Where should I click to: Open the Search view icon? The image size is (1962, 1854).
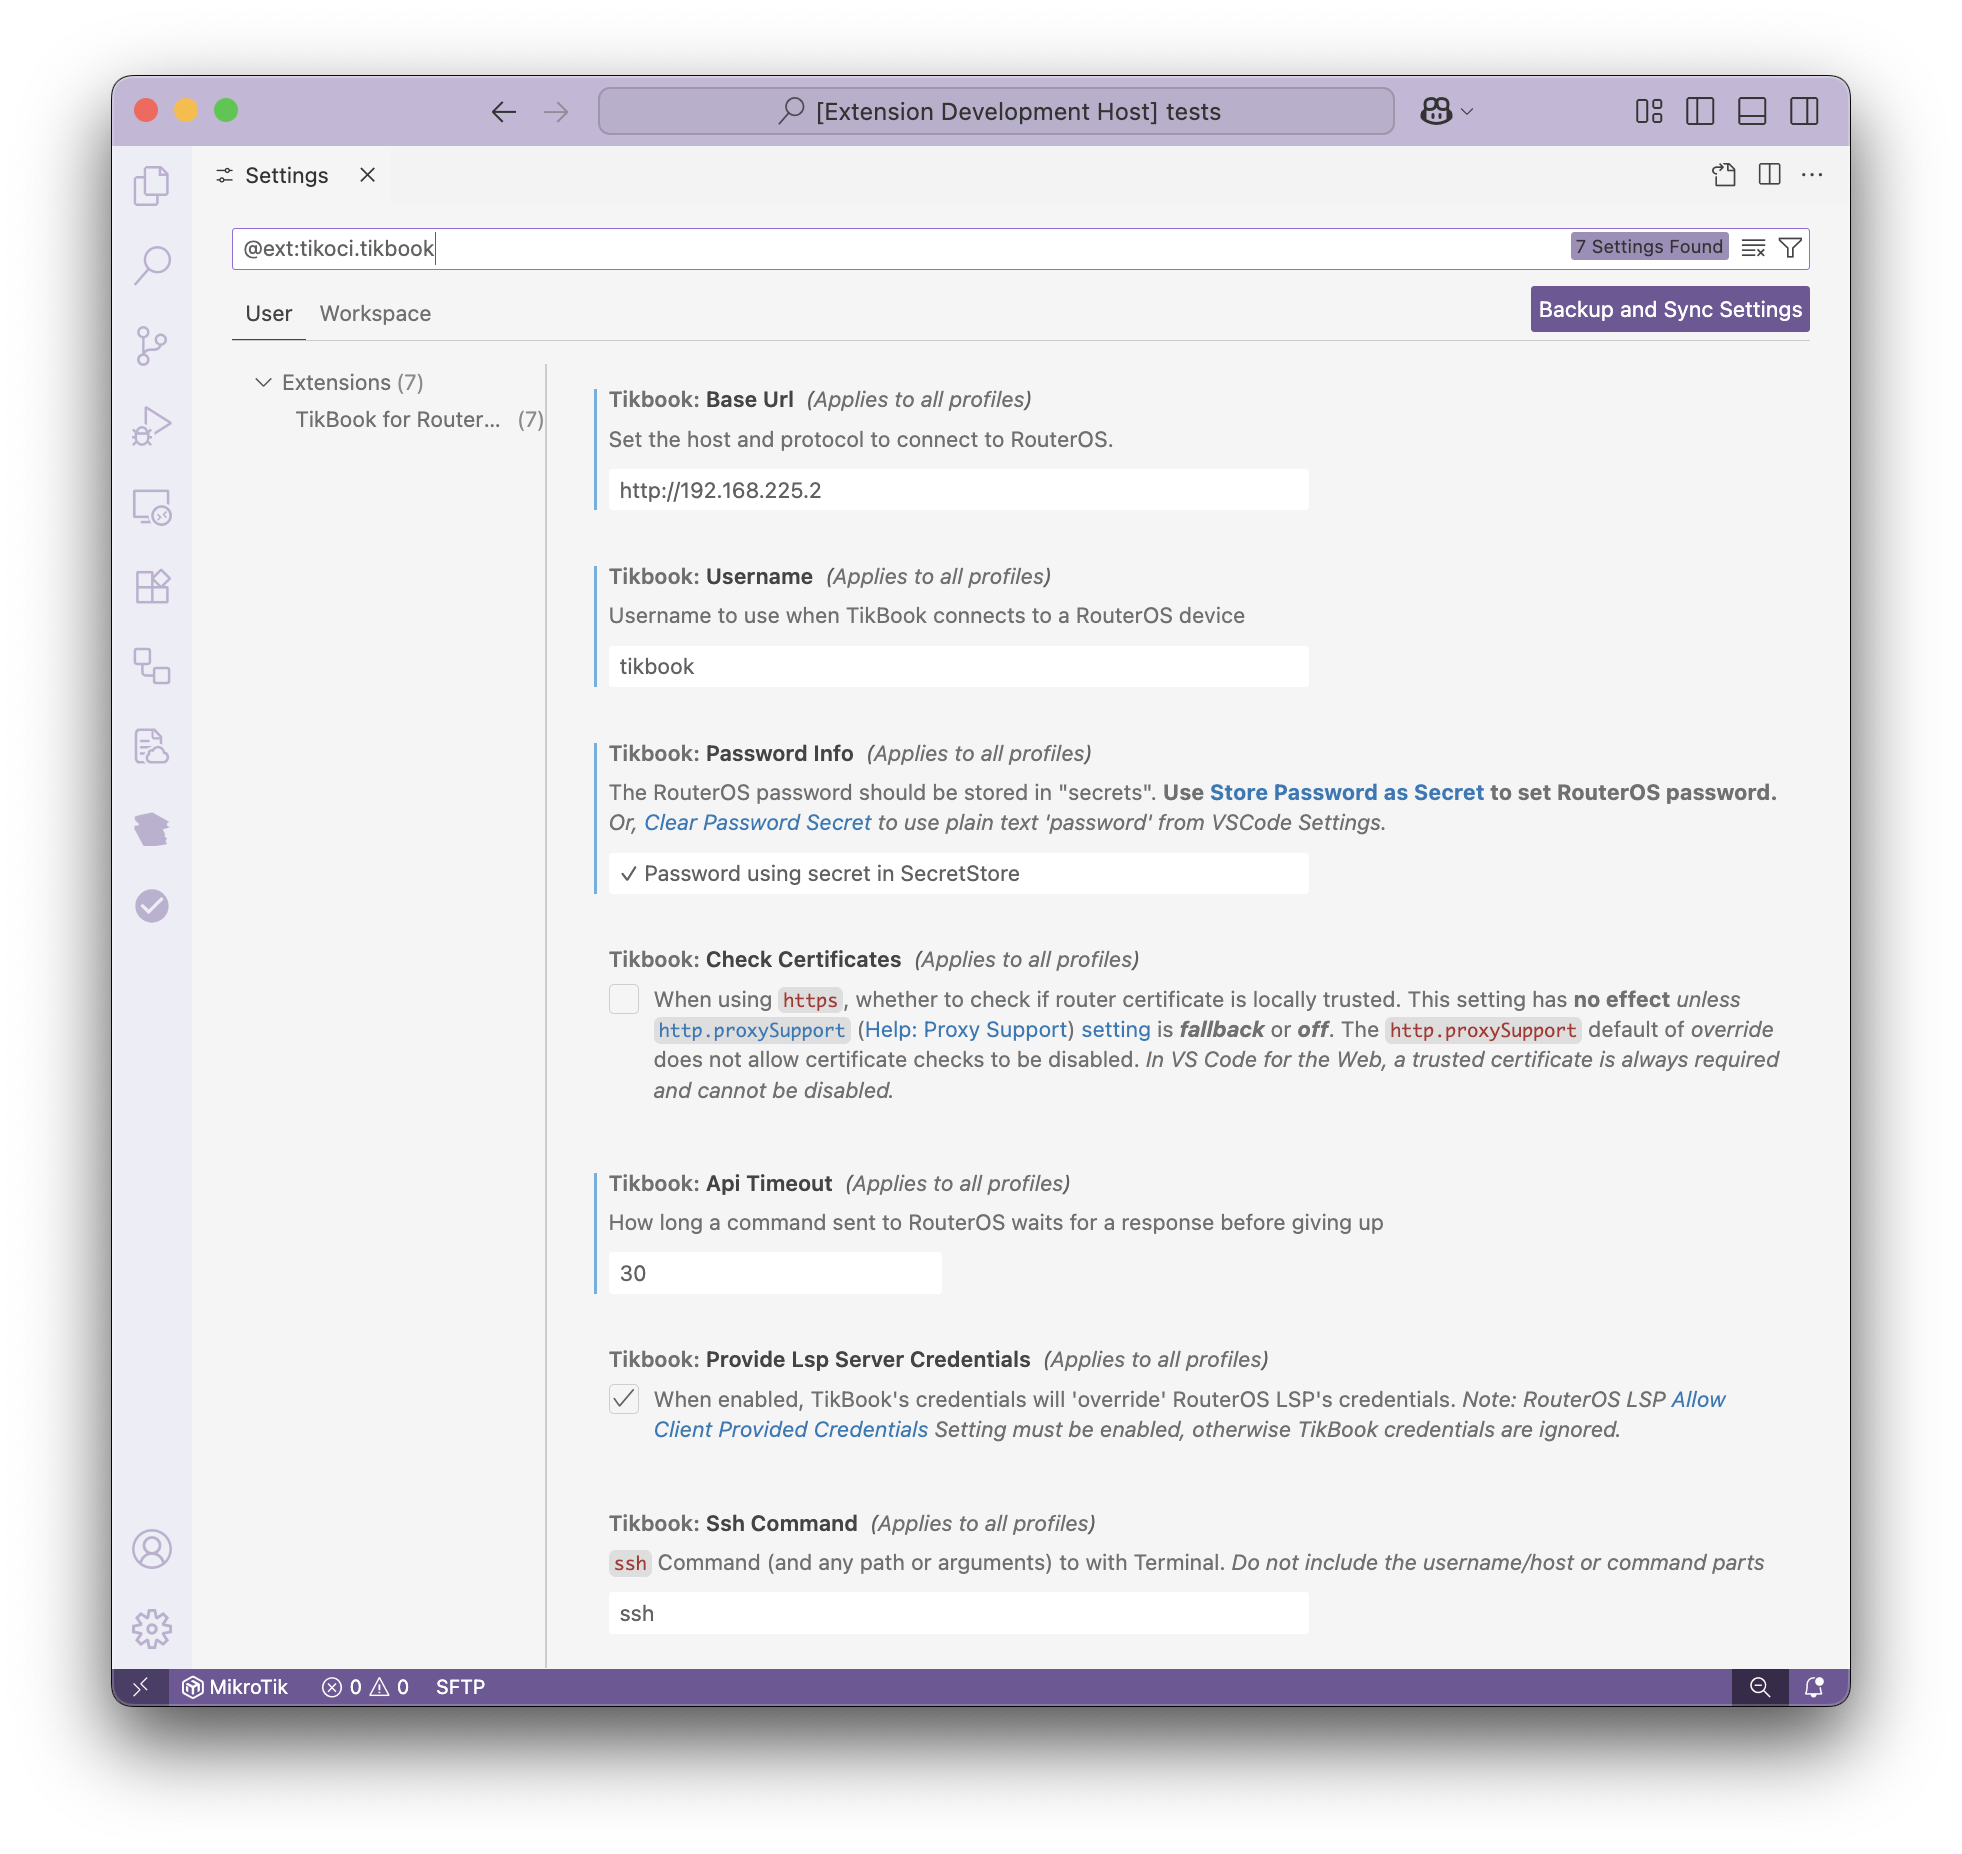tap(152, 265)
